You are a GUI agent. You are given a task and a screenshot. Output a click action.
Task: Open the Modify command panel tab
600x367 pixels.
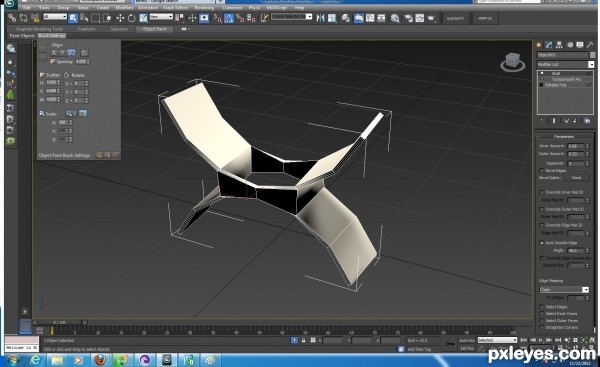click(549, 45)
